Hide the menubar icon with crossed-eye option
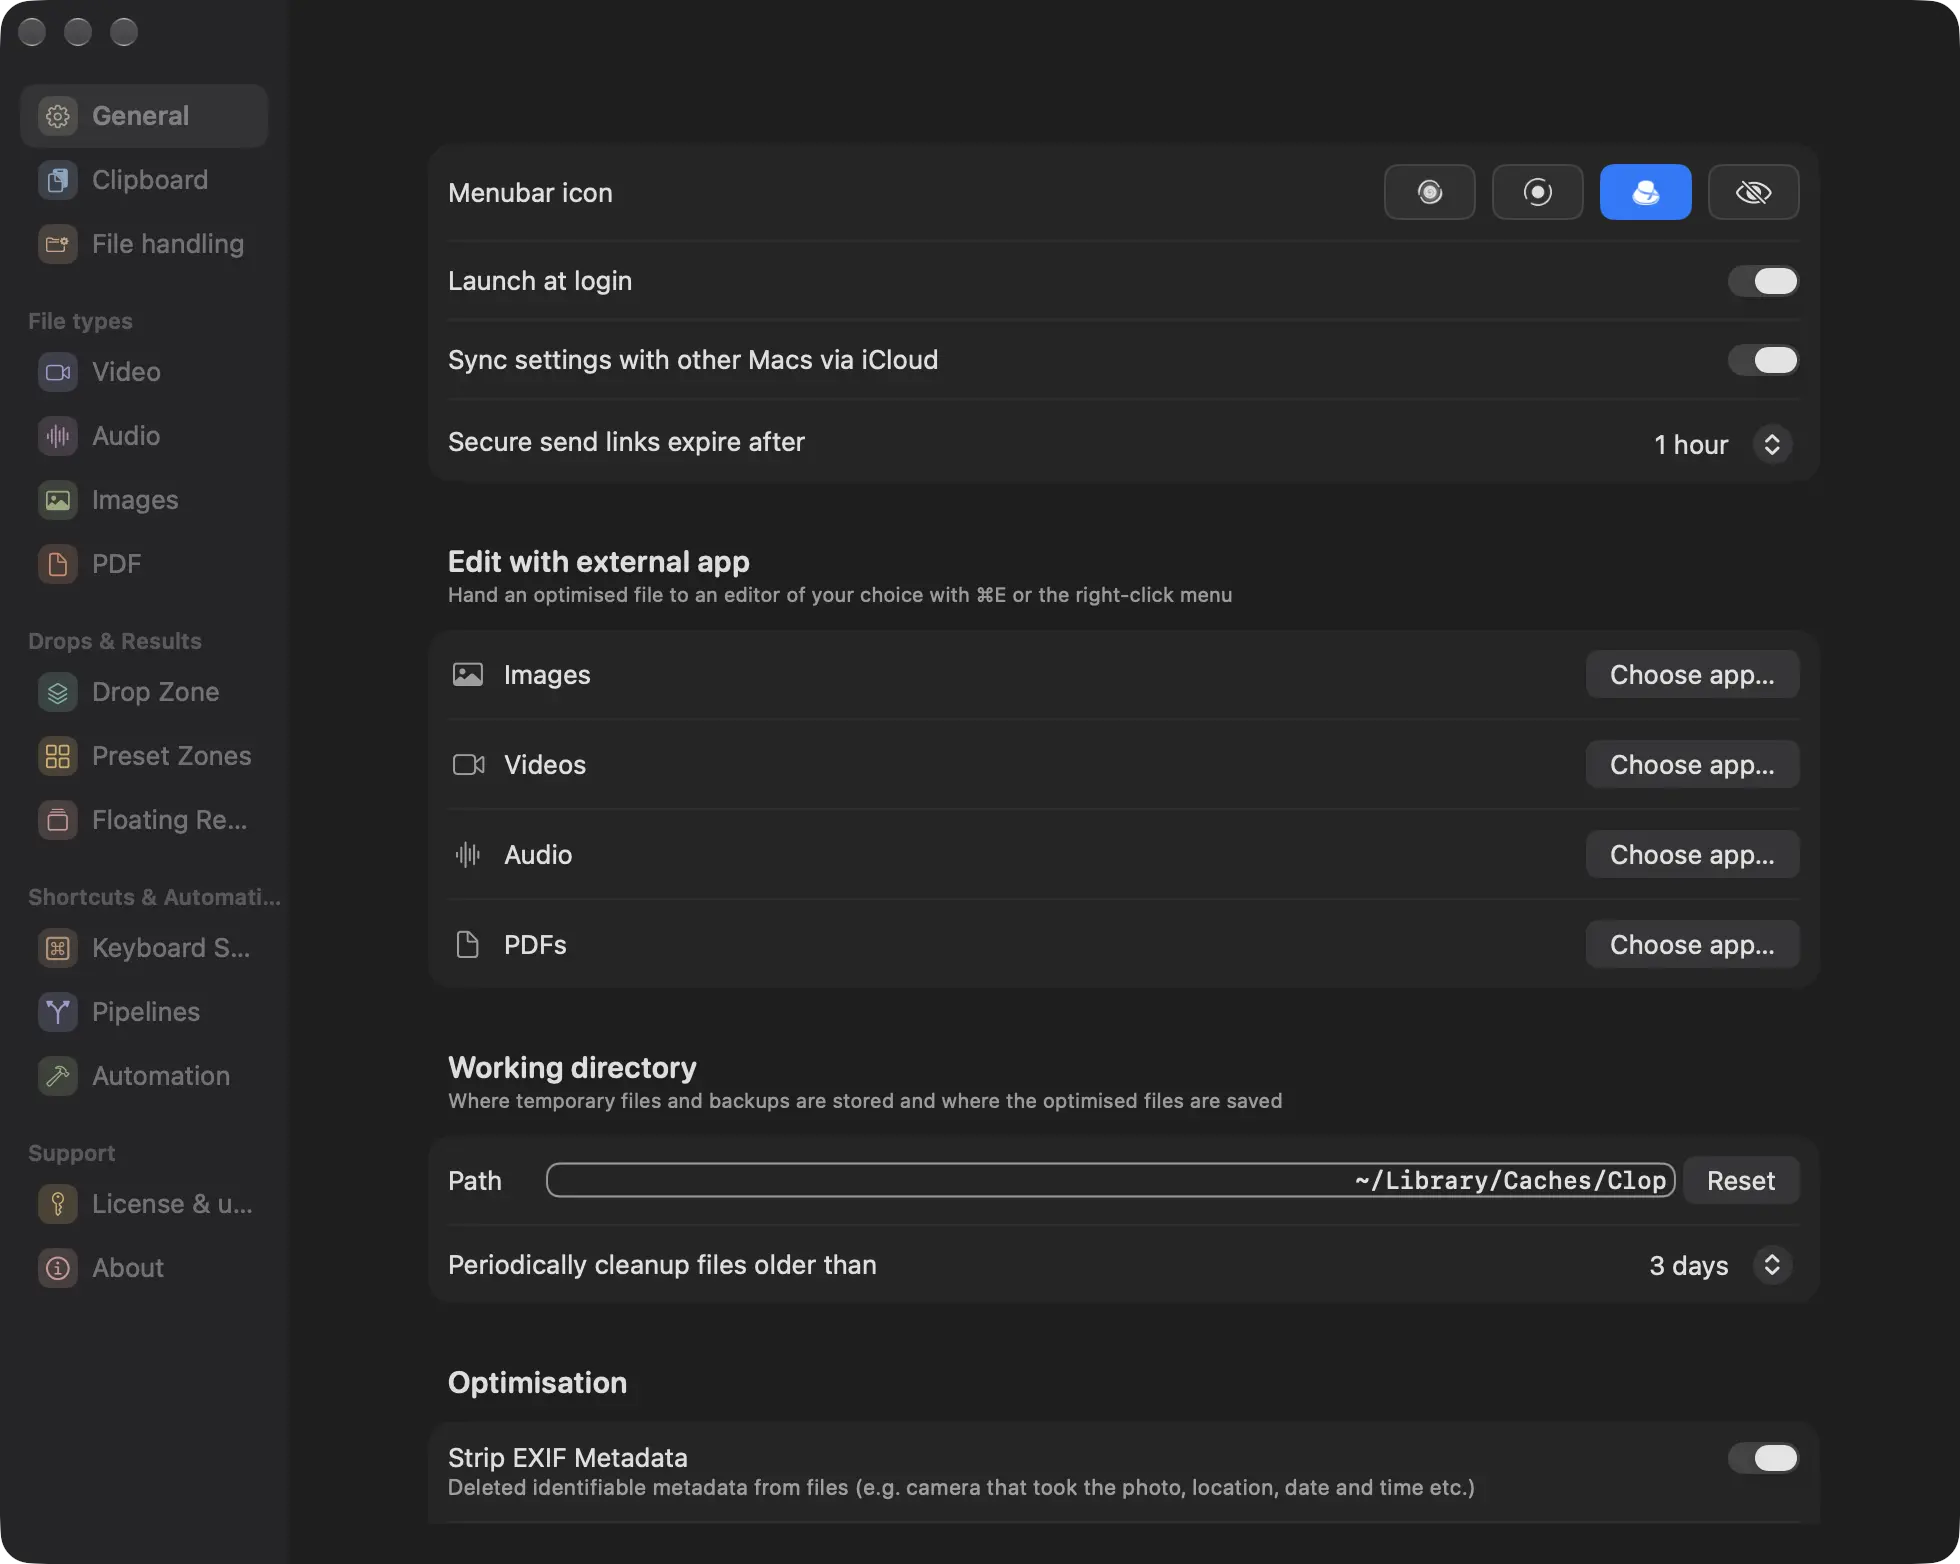Viewport: 1960px width, 1564px height. pos(1754,192)
